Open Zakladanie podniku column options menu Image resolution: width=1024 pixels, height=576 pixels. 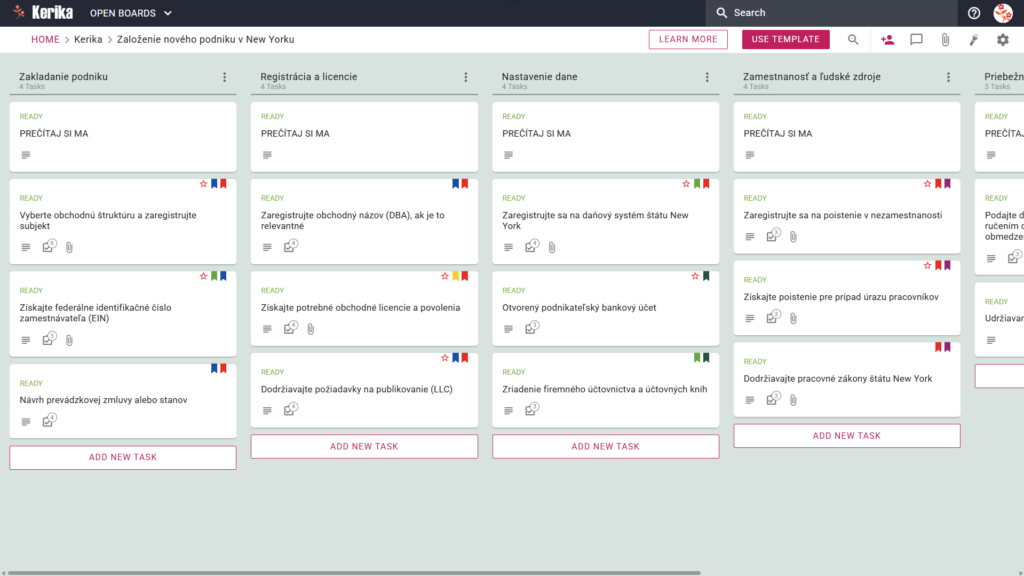pyautogui.click(x=225, y=77)
